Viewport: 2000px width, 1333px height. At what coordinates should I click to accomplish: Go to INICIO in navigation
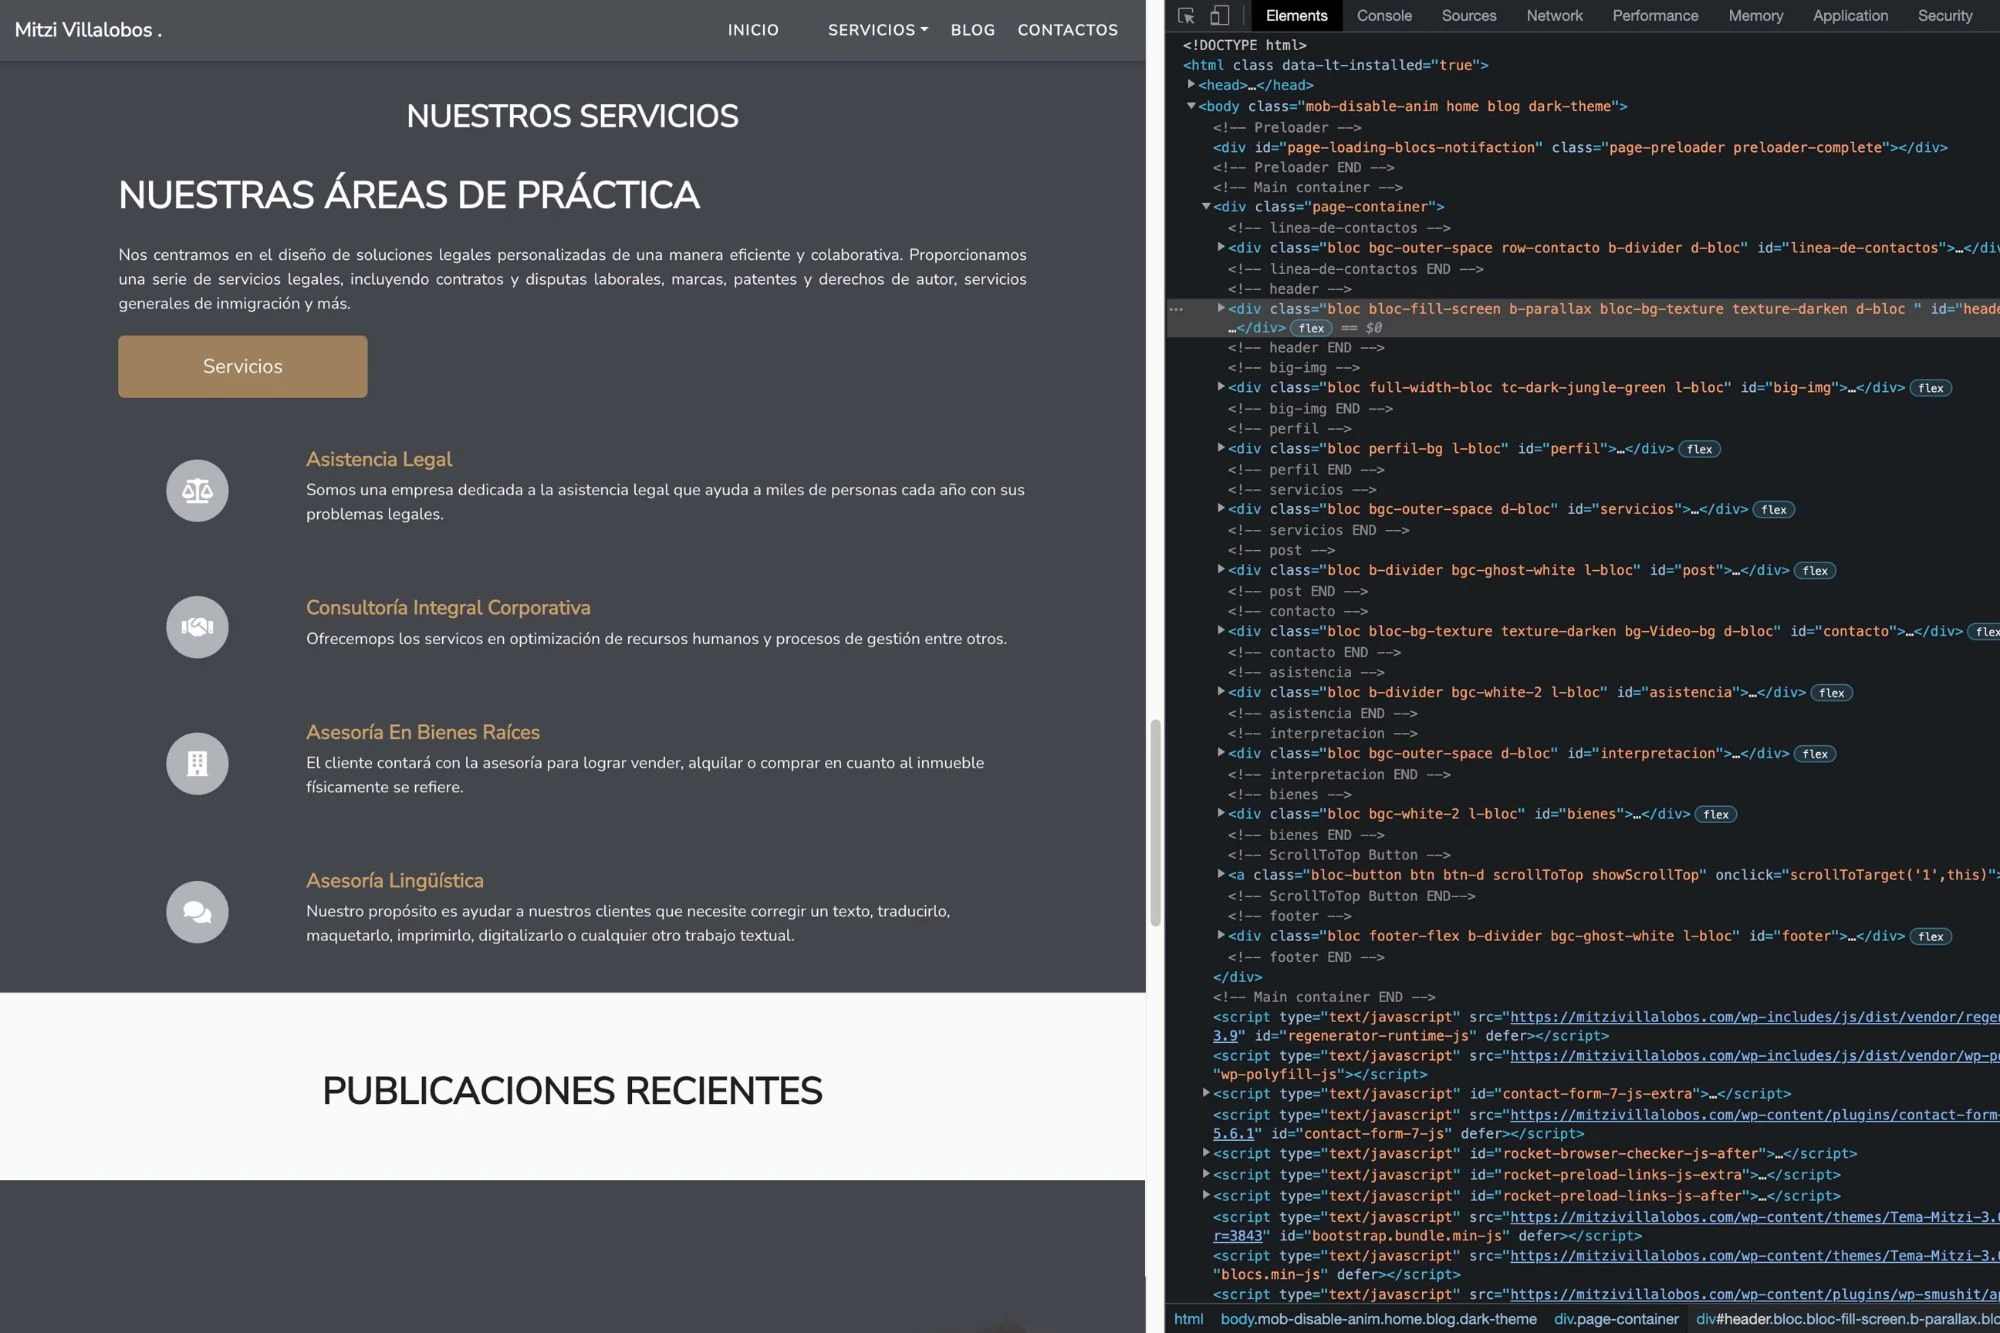coord(753,30)
